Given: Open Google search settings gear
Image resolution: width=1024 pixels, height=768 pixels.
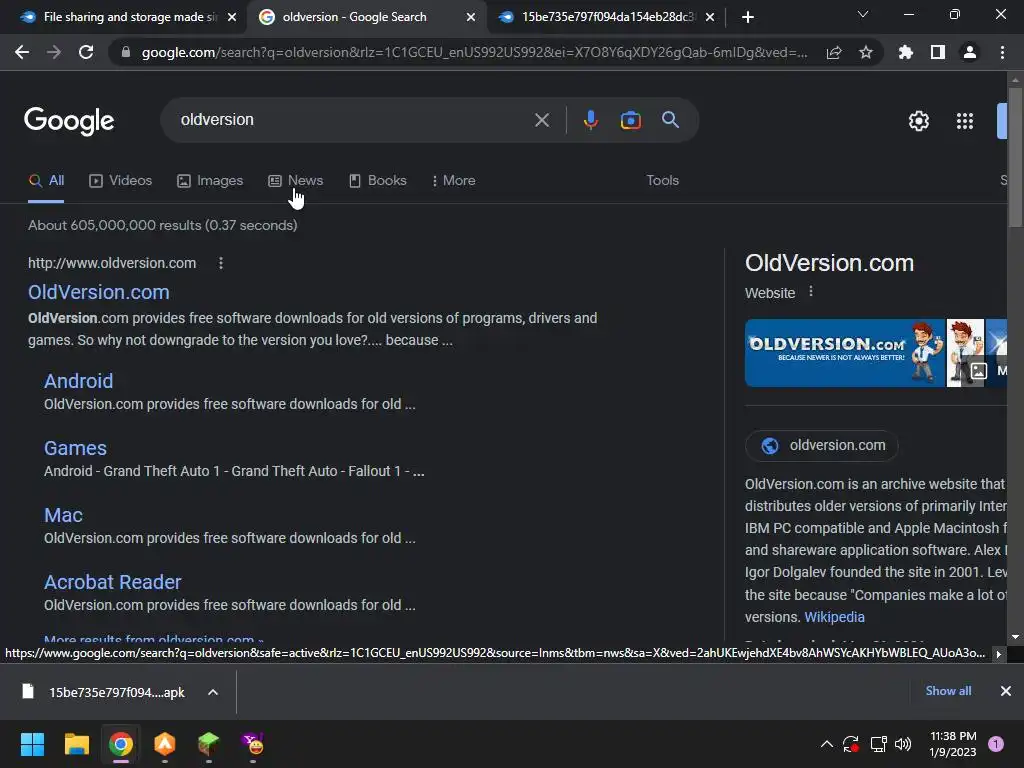Looking at the screenshot, I should pyautogui.click(x=919, y=121).
